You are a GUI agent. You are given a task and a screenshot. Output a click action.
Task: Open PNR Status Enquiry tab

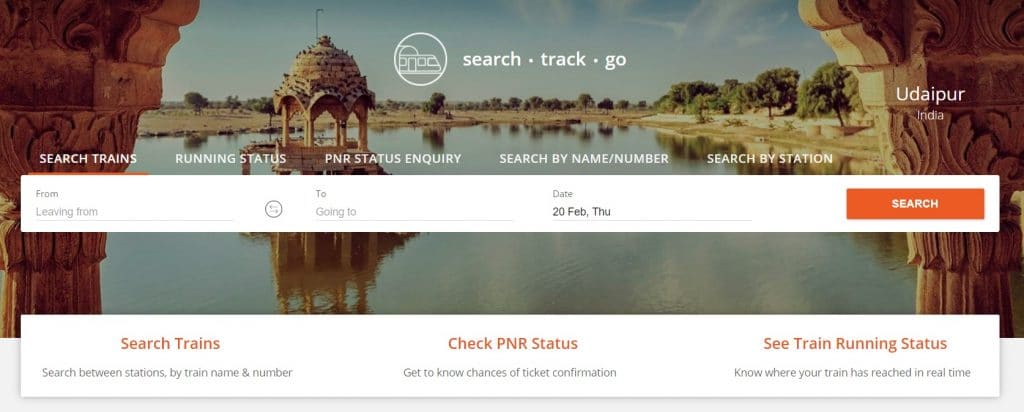coord(392,159)
